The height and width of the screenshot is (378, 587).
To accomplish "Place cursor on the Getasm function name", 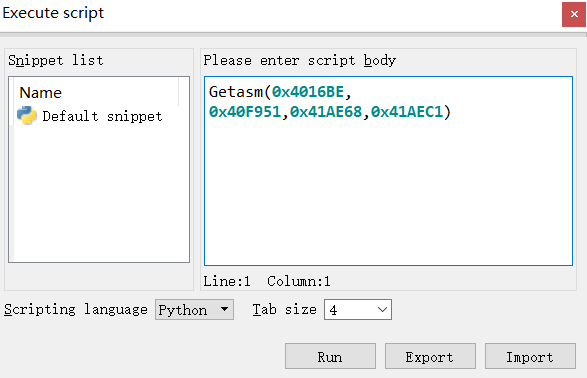I will (x=236, y=92).
